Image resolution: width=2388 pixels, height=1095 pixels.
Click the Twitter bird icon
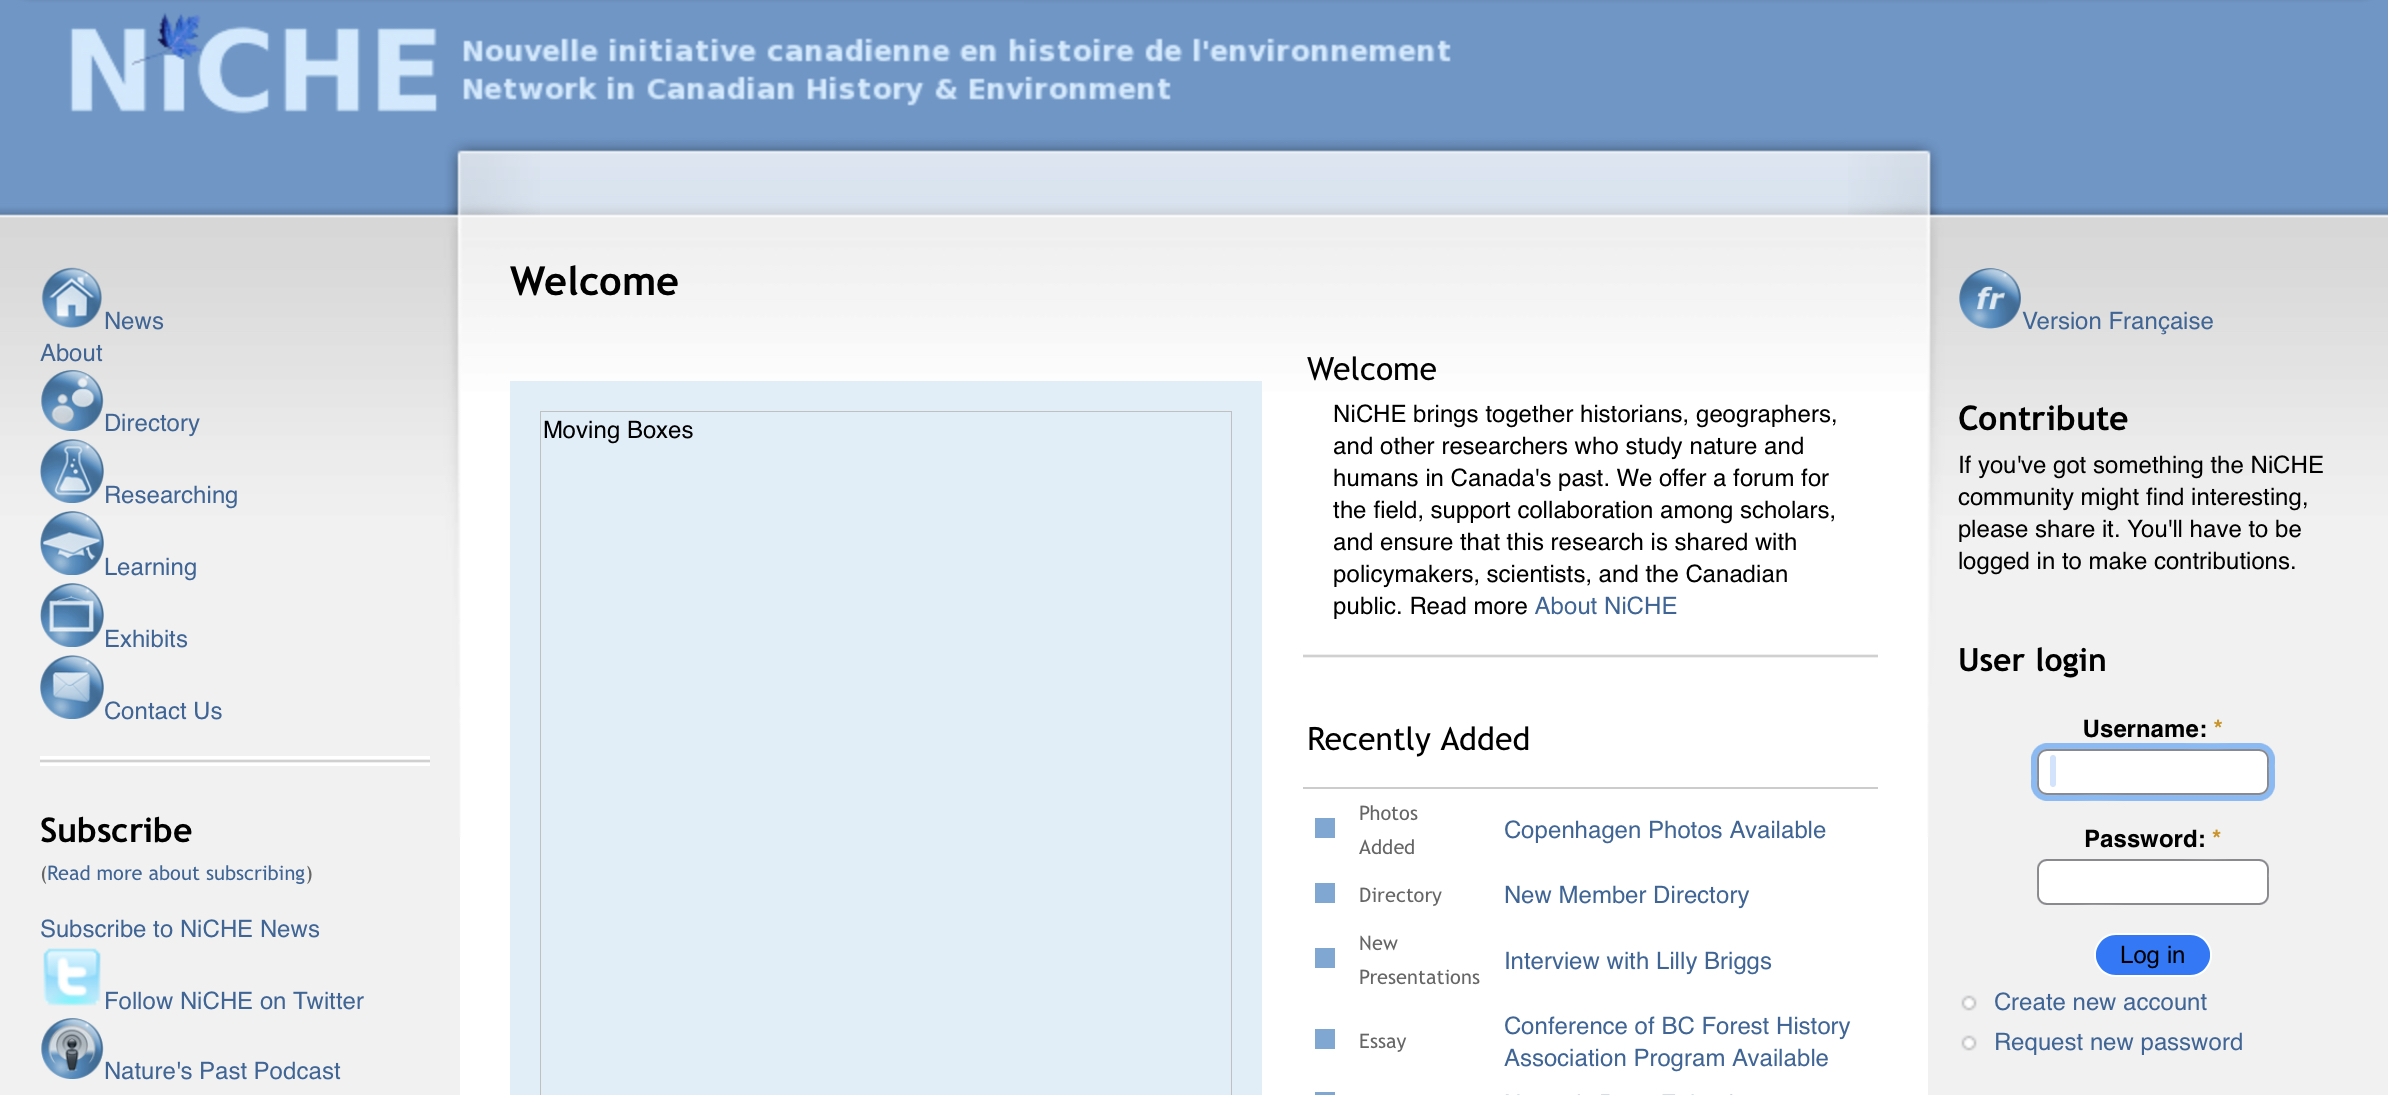click(x=71, y=977)
